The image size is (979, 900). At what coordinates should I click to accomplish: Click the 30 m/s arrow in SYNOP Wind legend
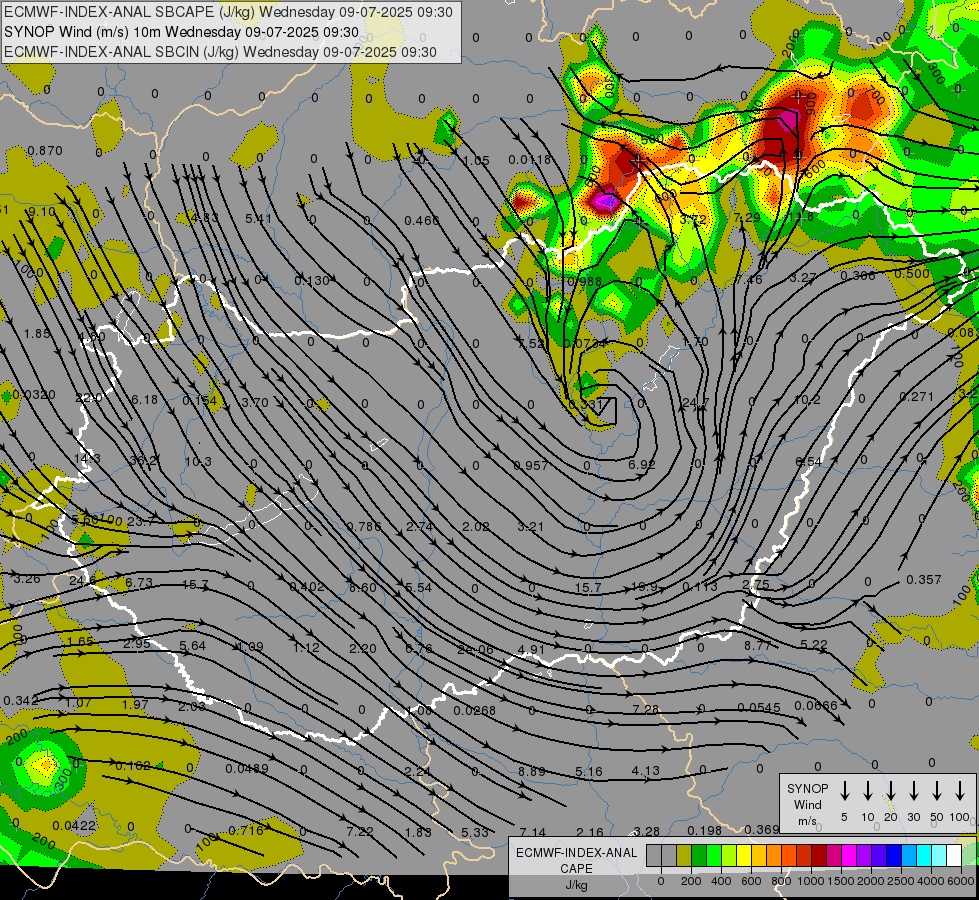pyautogui.click(x=913, y=791)
